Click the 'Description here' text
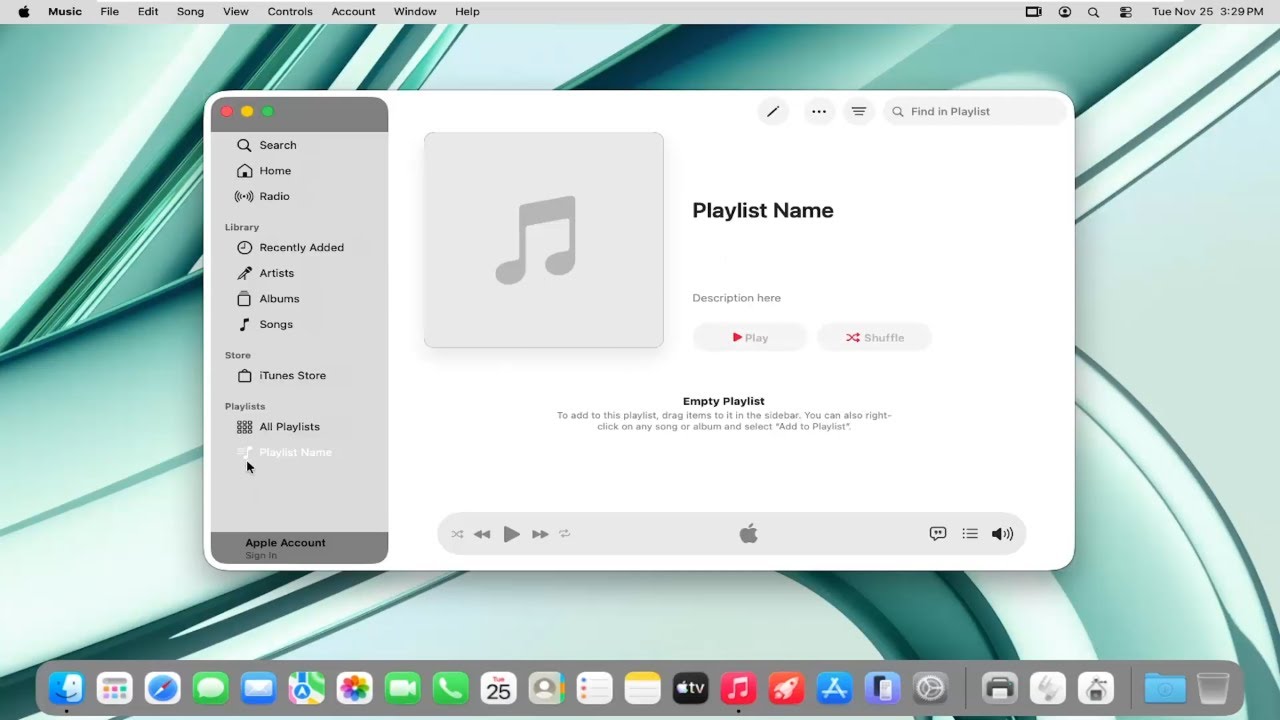The width and height of the screenshot is (1280, 720). click(737, 298)
